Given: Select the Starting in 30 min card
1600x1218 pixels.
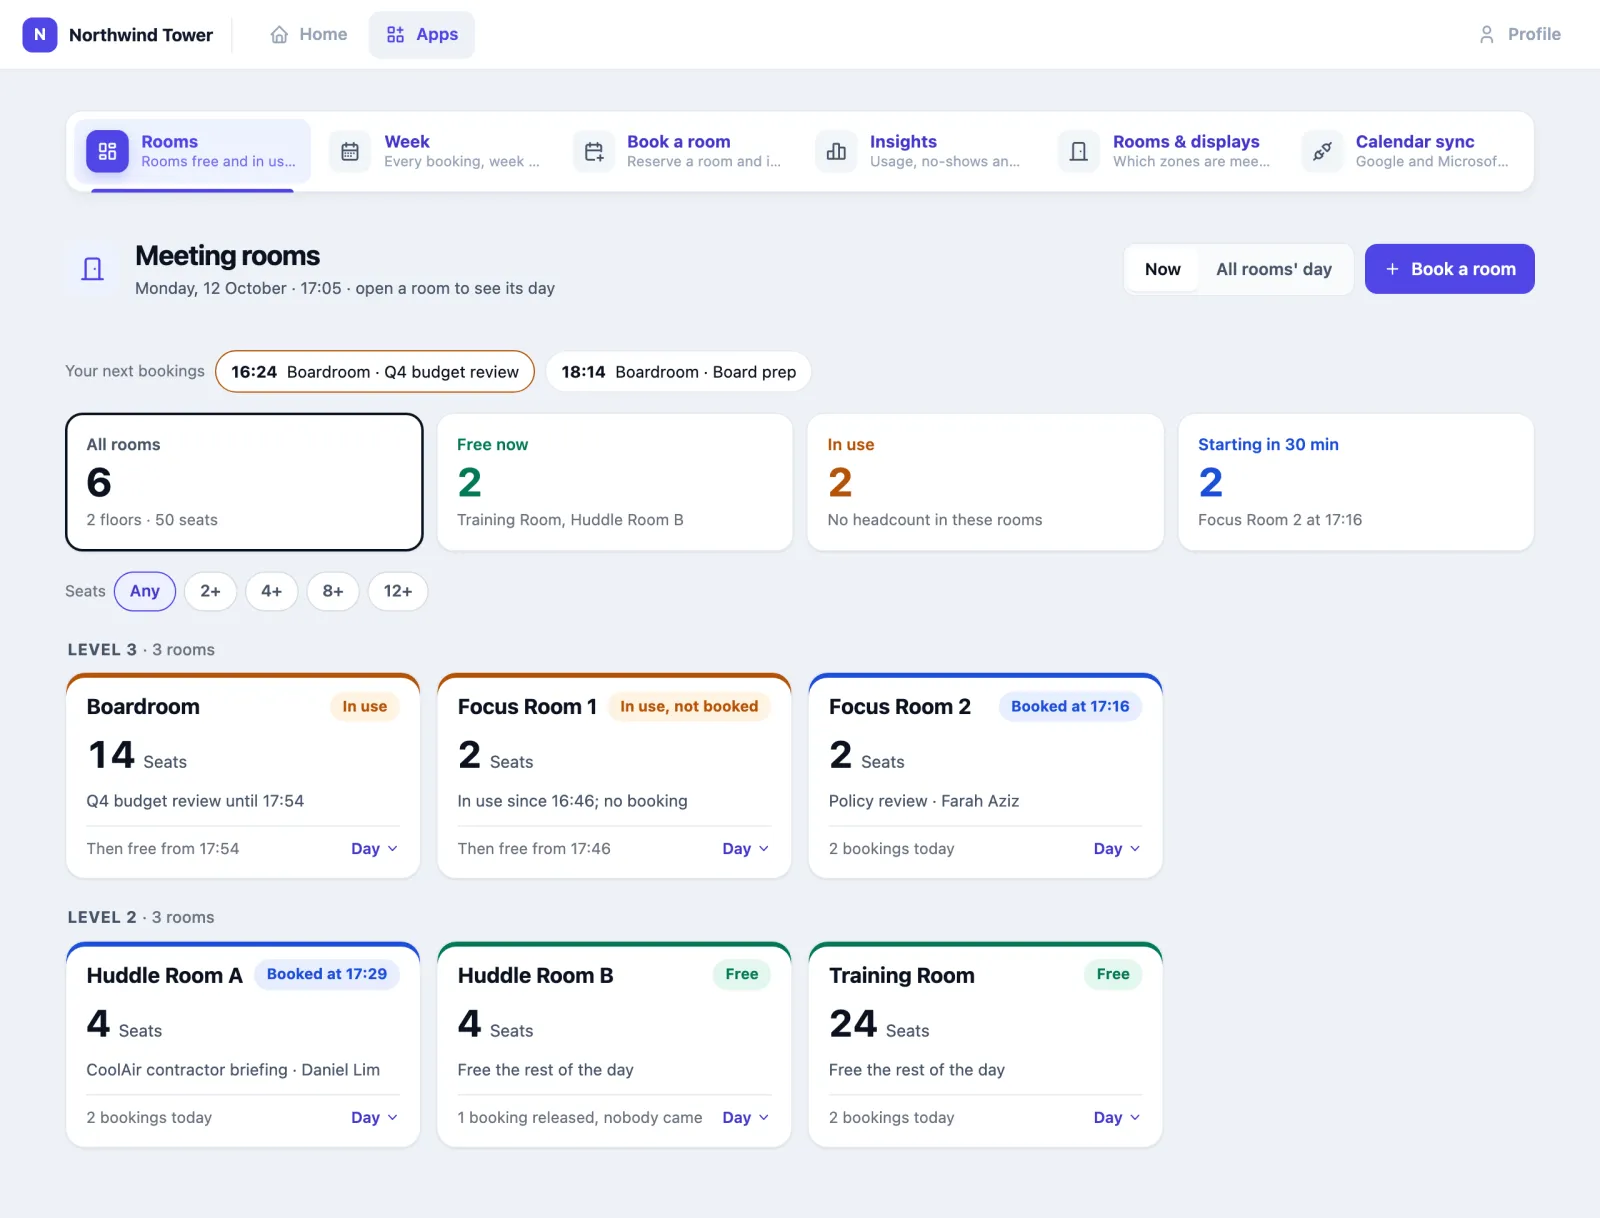Looking at the screenshot, I should coord(1356,482).
